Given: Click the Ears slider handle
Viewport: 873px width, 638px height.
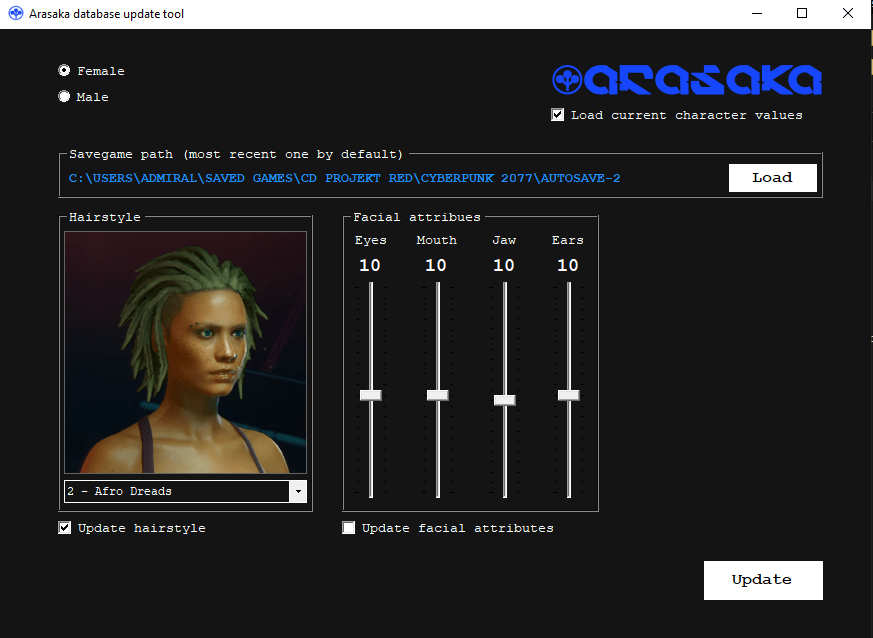Looking at the screenshot, I should [x=569, y=395].
